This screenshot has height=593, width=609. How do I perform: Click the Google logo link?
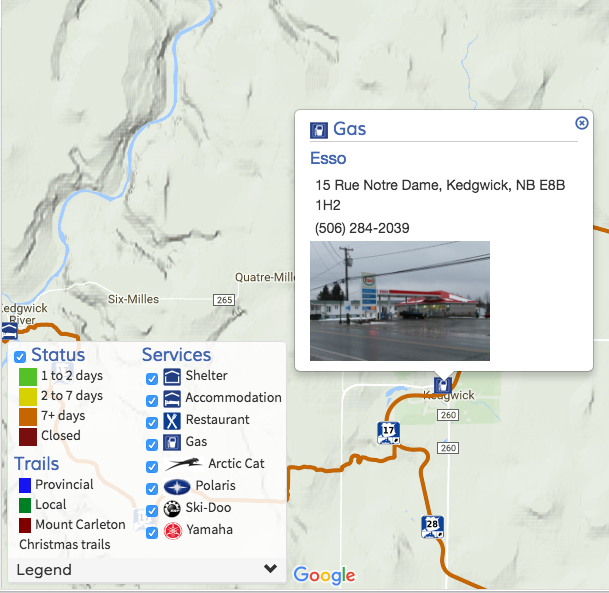[324, 576]
